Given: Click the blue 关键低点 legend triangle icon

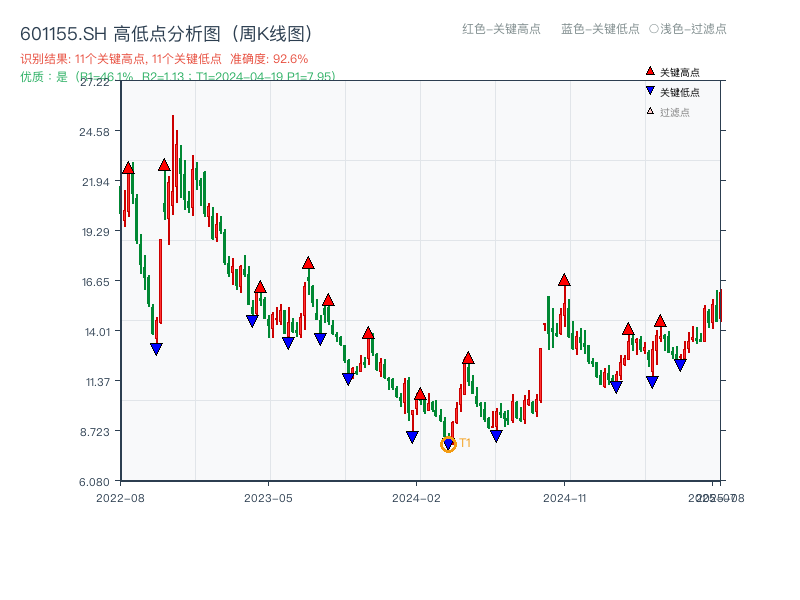Looking at the screenshot, I should (x=650, y=91).
